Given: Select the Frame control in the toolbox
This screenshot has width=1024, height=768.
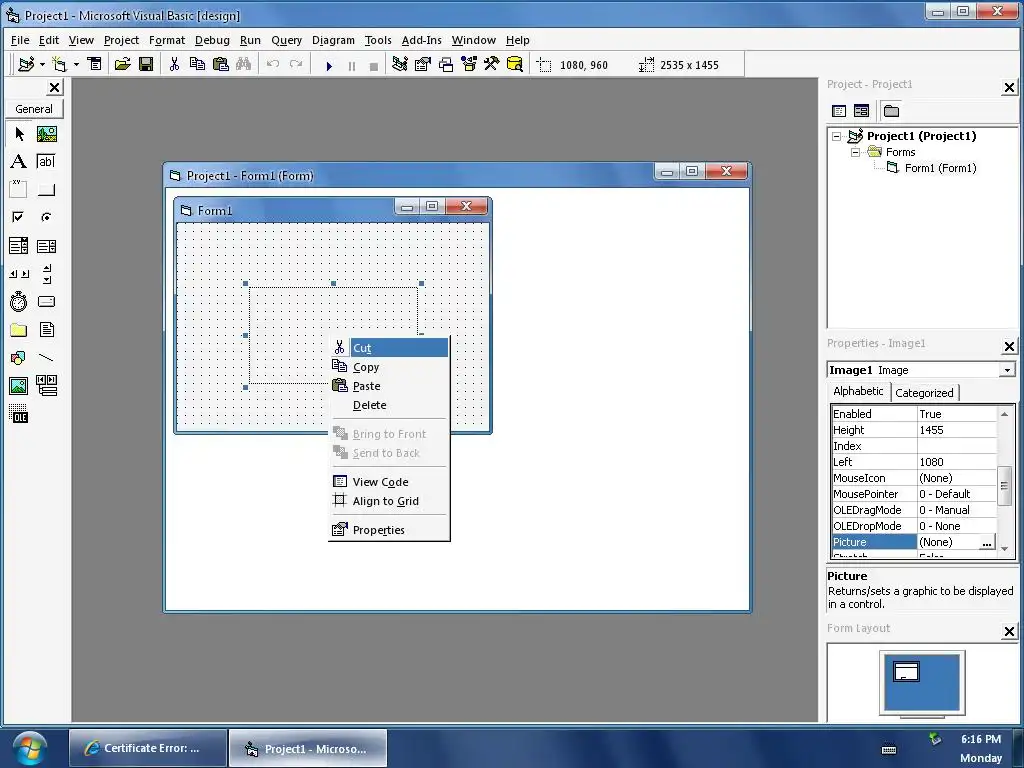Looking at the screenshot, I should (19, 189).
